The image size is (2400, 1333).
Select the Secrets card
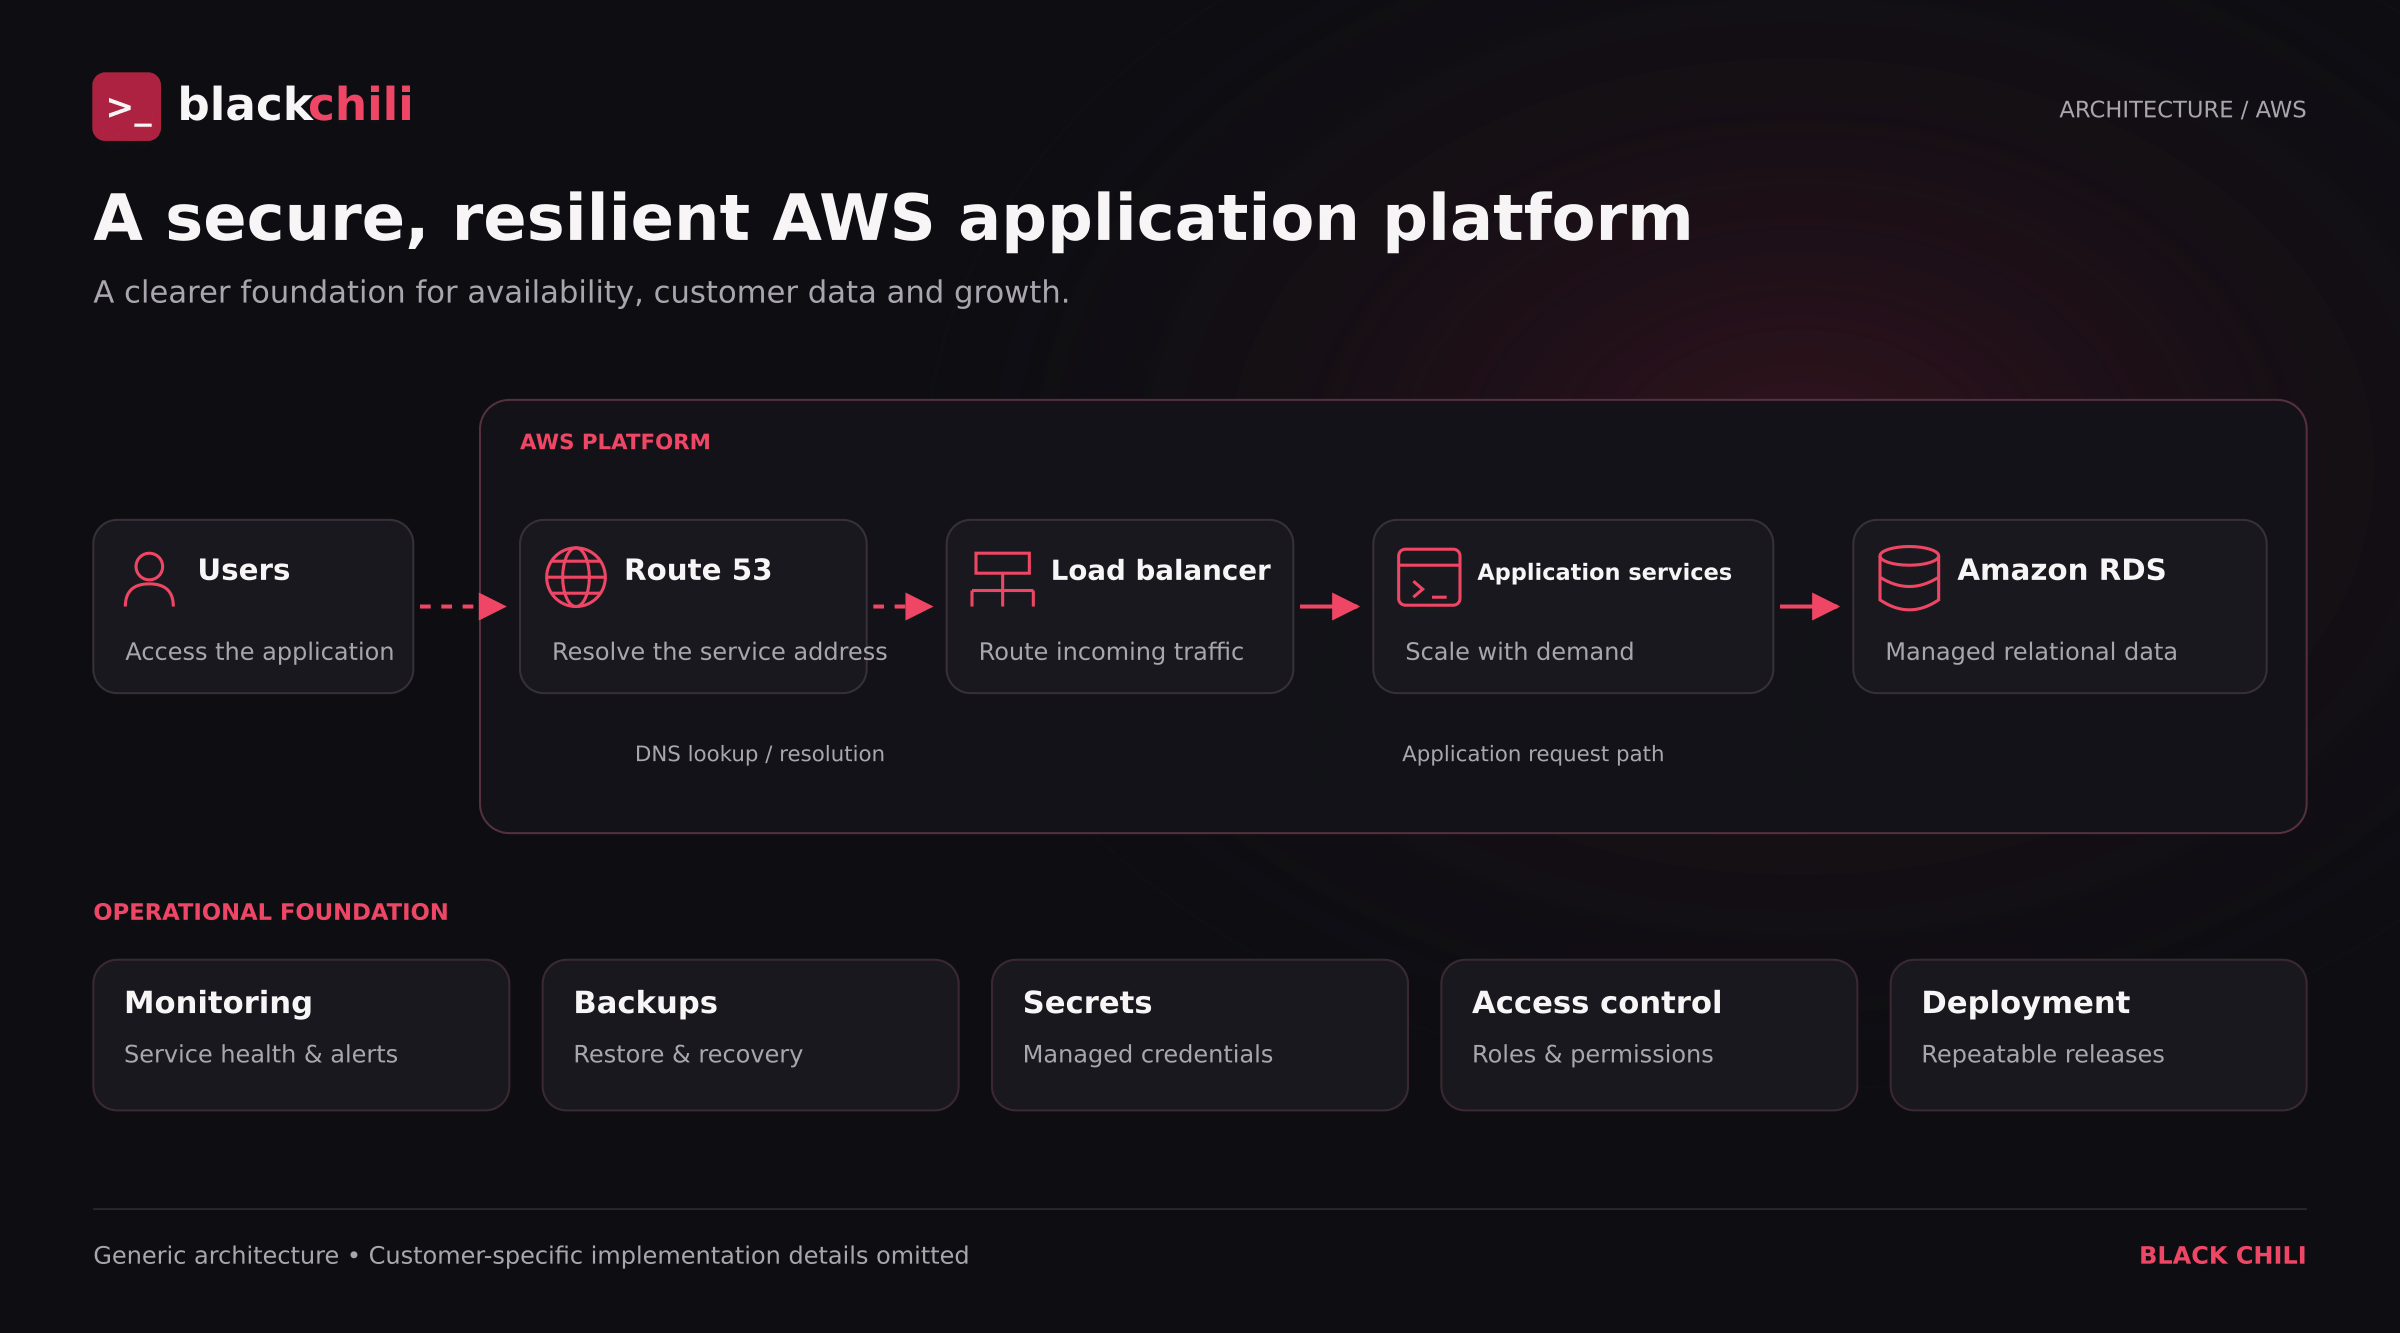click(1200, 1035)
